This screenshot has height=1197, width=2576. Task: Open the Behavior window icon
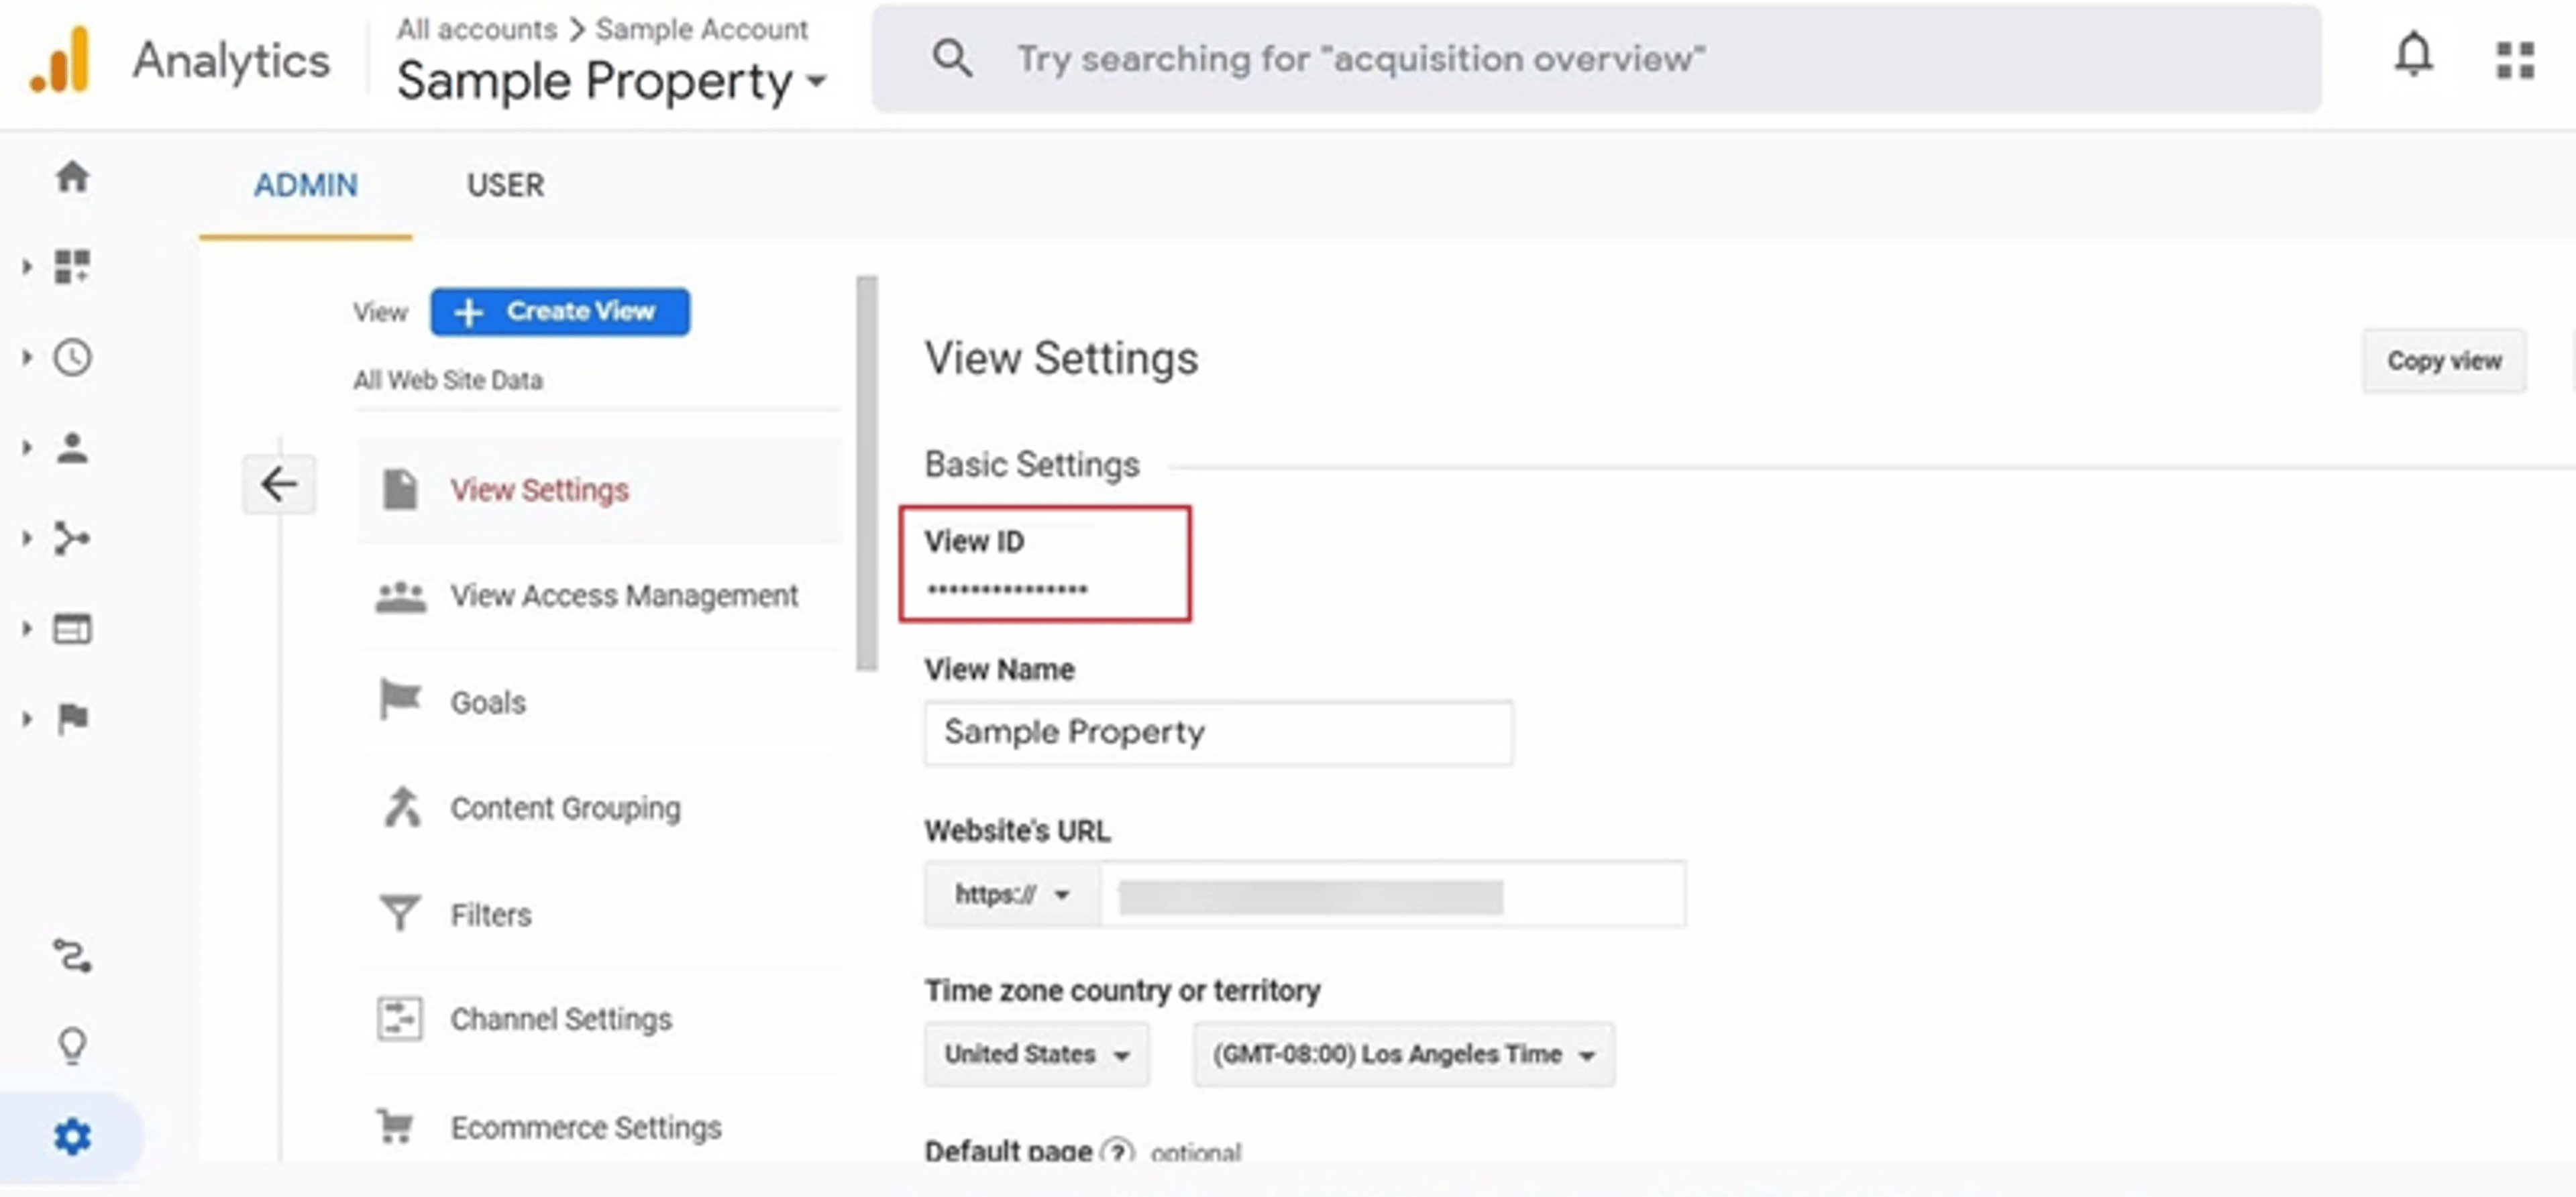[x=72, y=628]
